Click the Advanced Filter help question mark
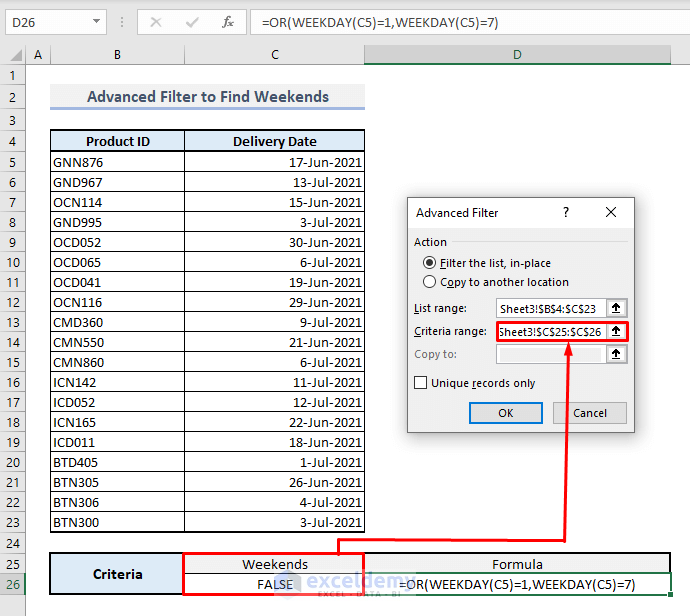The height and width of the screenshot is (616, 690). [x=566, y=213]
